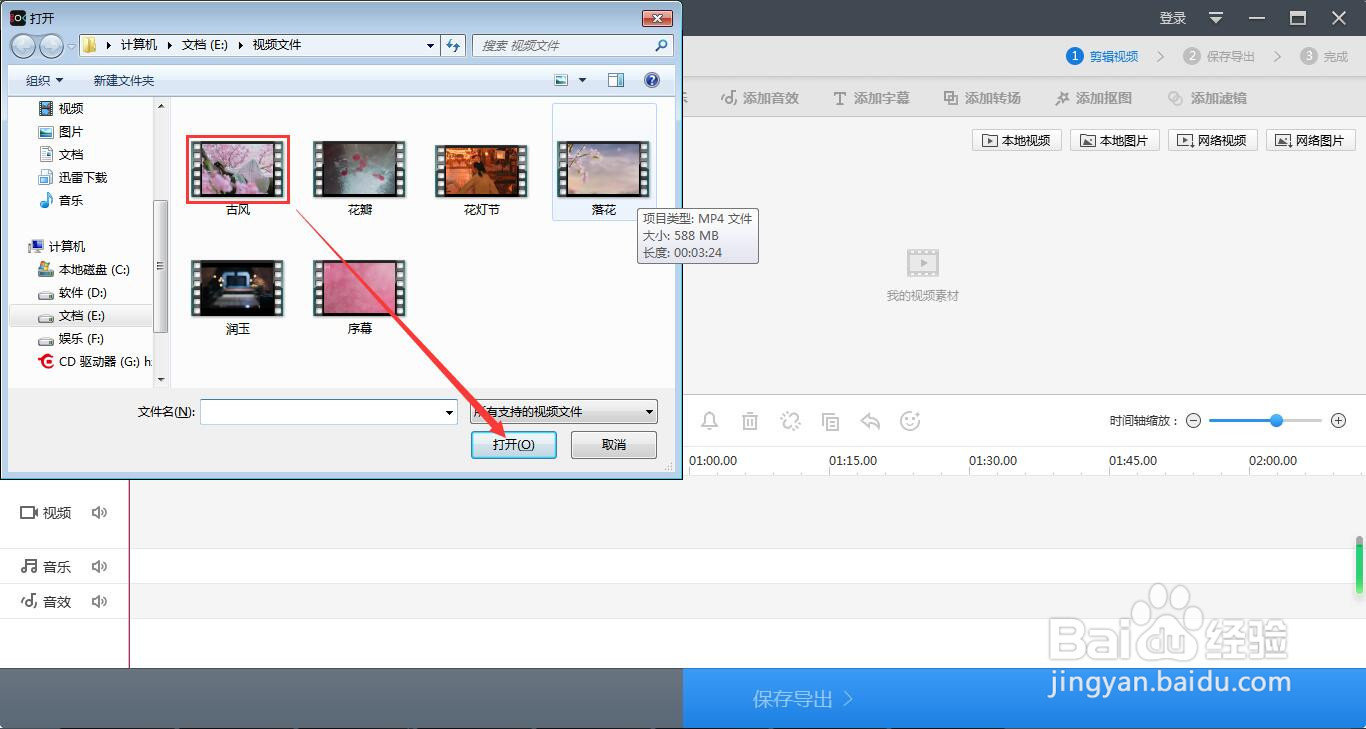Screen dimensions: 1366x729
Task: Refresh the folder using the refresh icon
Action: point(453,45)
